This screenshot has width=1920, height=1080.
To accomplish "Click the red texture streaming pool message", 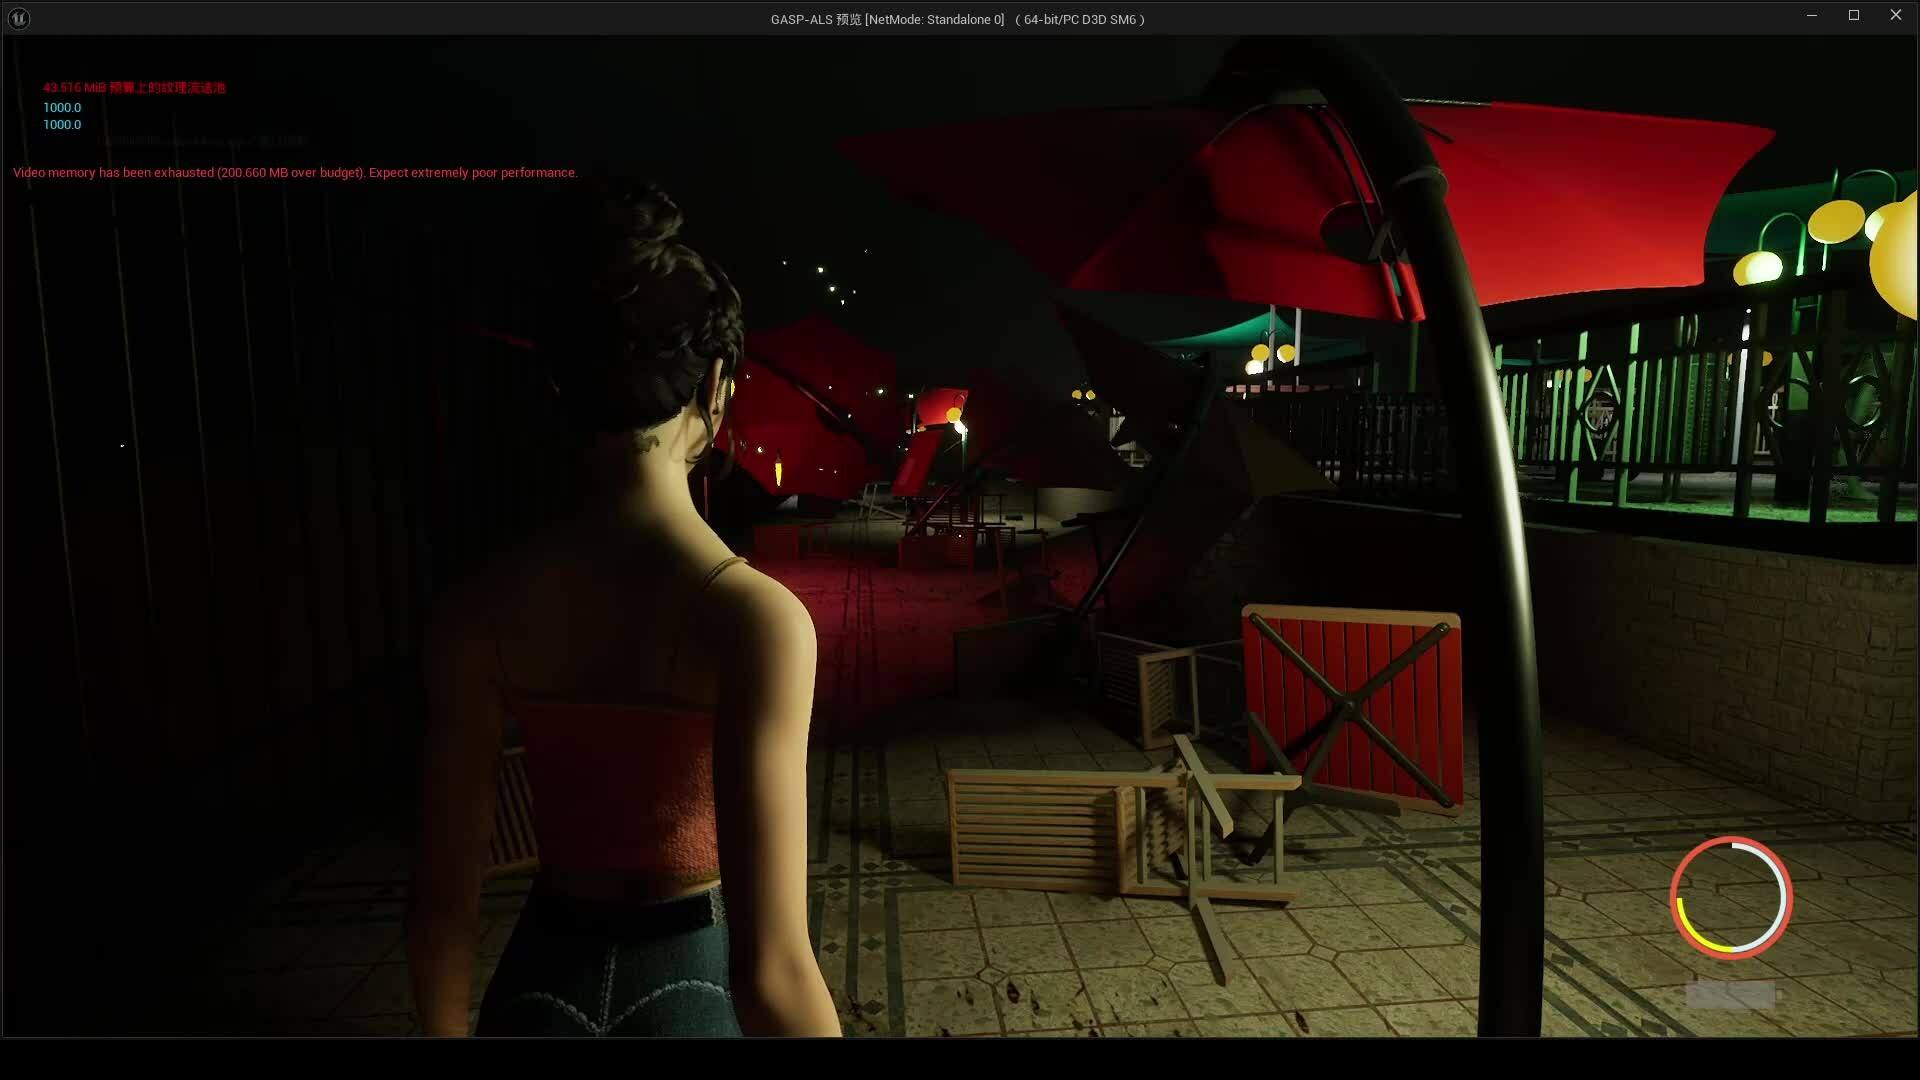I will pyautogui.click(x=134, y=88).
